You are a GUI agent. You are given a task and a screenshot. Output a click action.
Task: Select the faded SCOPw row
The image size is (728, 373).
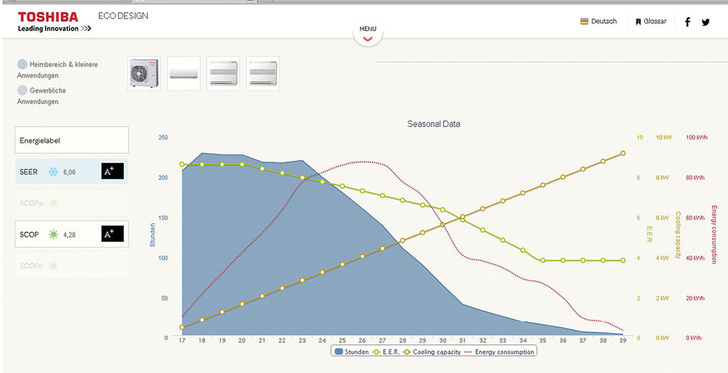(72, 203)
